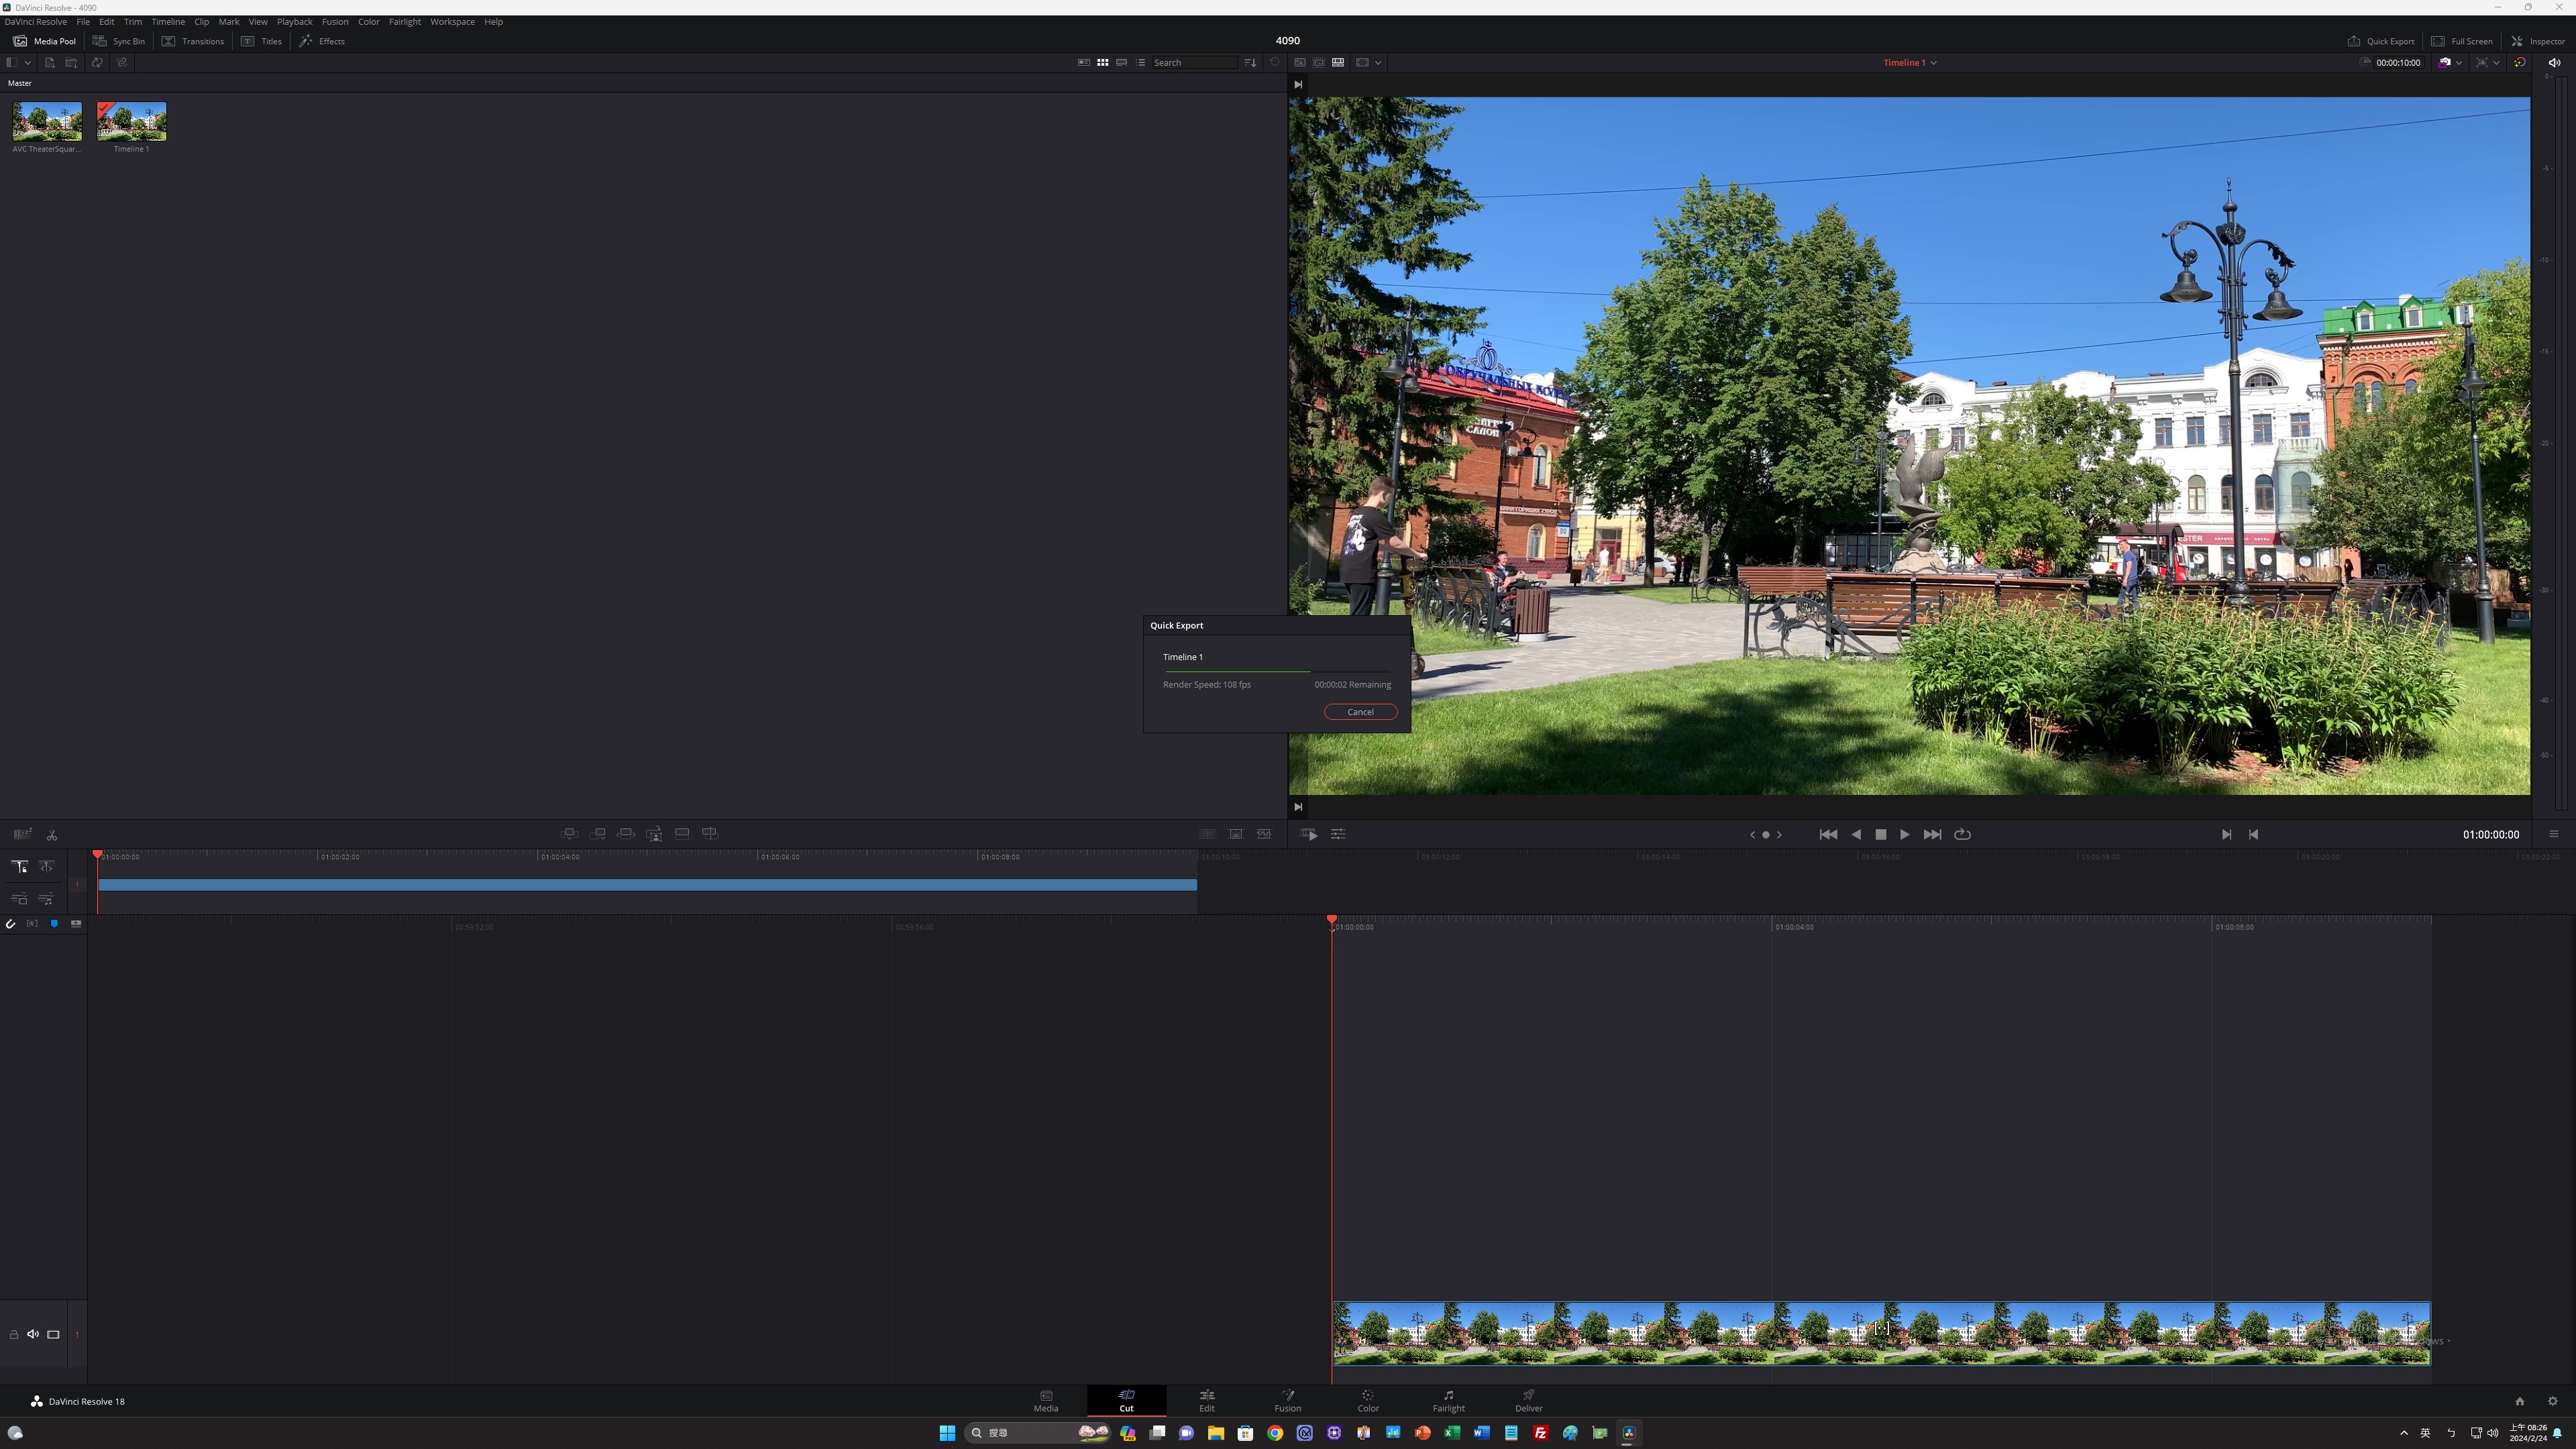Open the media pool sort options

click(x=1250, y=62)
